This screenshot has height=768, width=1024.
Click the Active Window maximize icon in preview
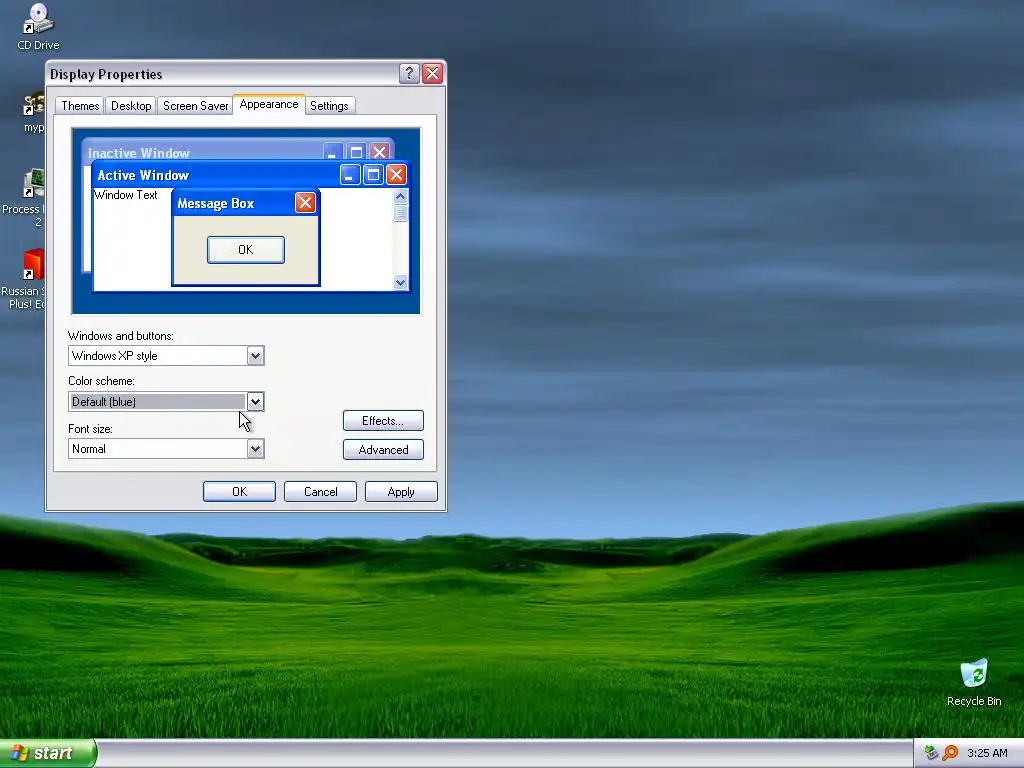pyautogui.click(x=373, y=174)
